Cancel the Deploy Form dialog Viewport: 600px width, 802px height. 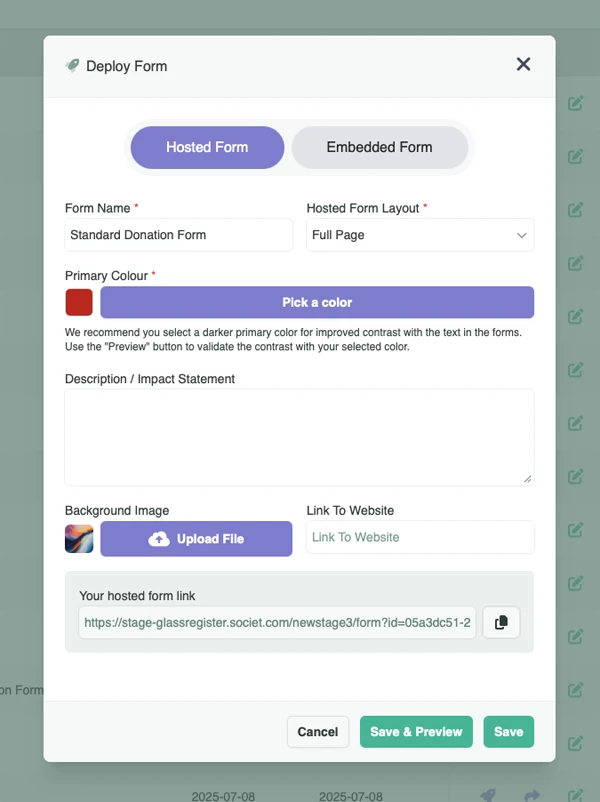[318, 732]
